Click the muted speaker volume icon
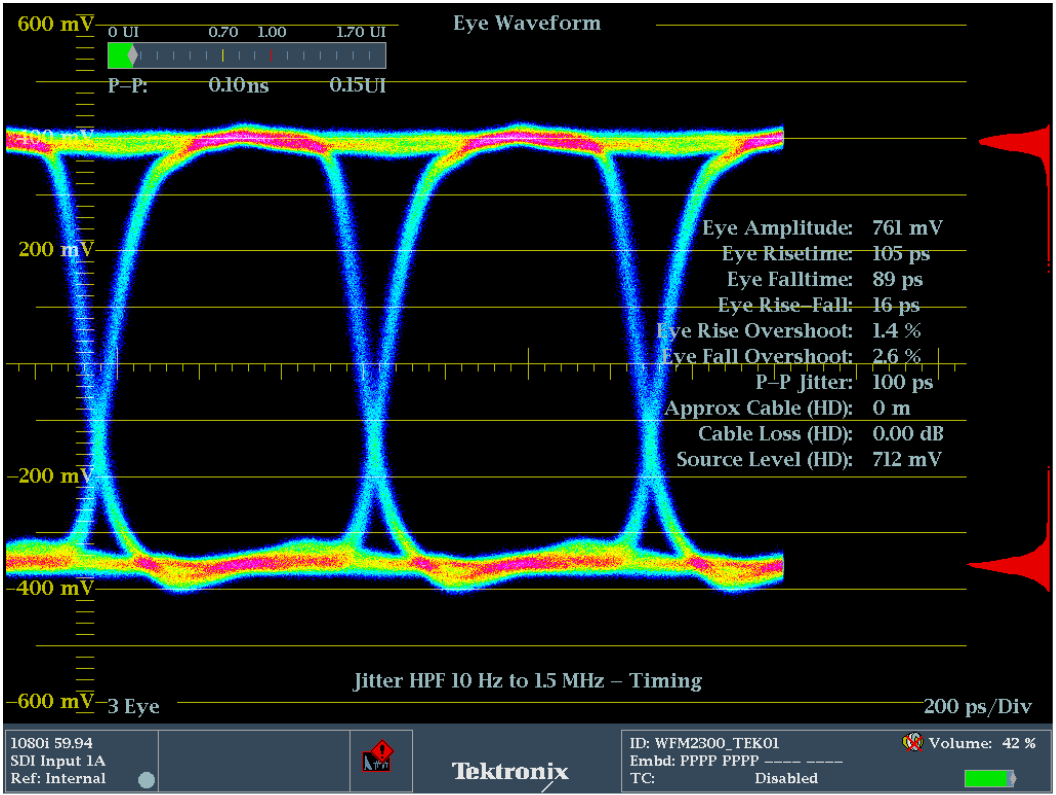This screenshot has width=1056, height=795. [911, 743]
